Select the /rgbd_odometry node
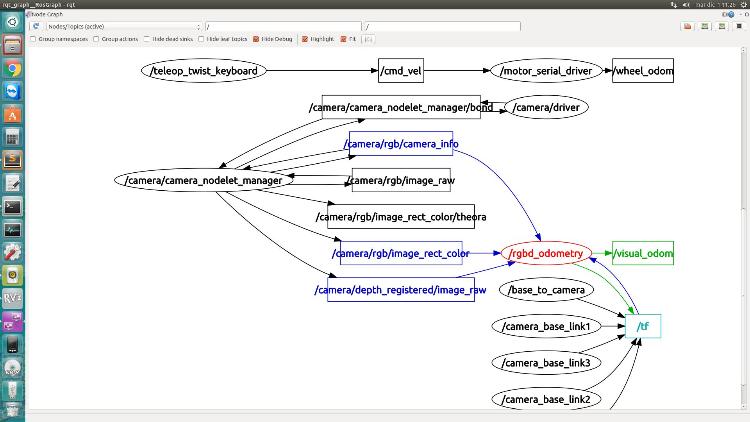750x422 pixels. (546, 253)
